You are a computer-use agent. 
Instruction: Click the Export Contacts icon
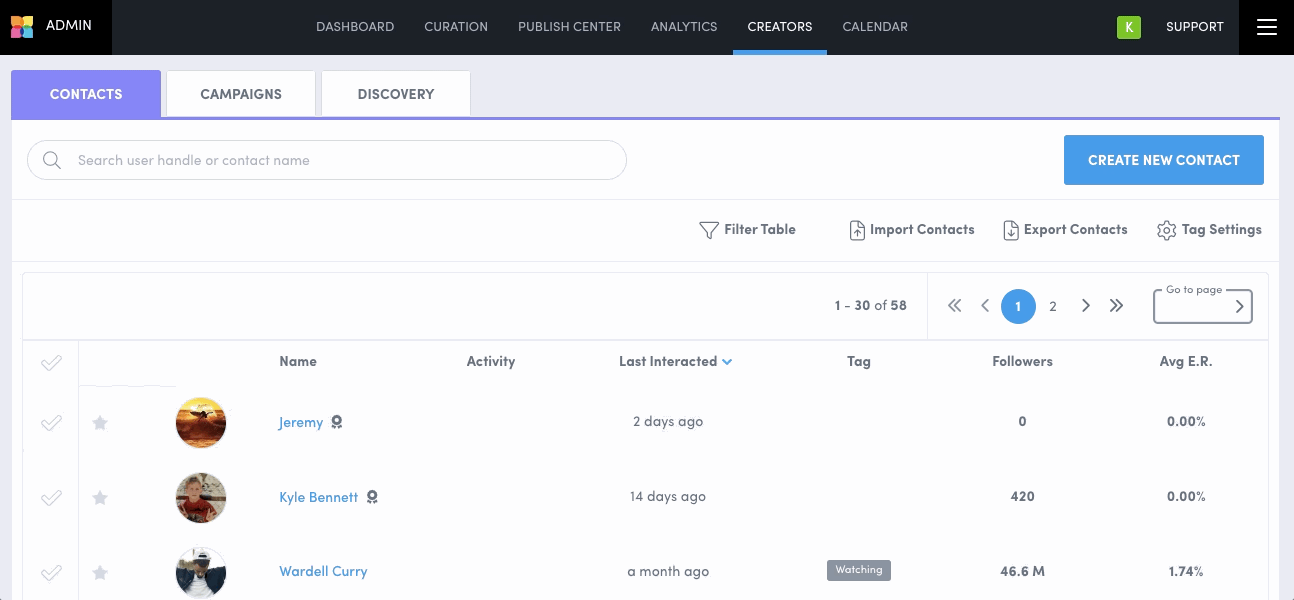coord(1011,230)
